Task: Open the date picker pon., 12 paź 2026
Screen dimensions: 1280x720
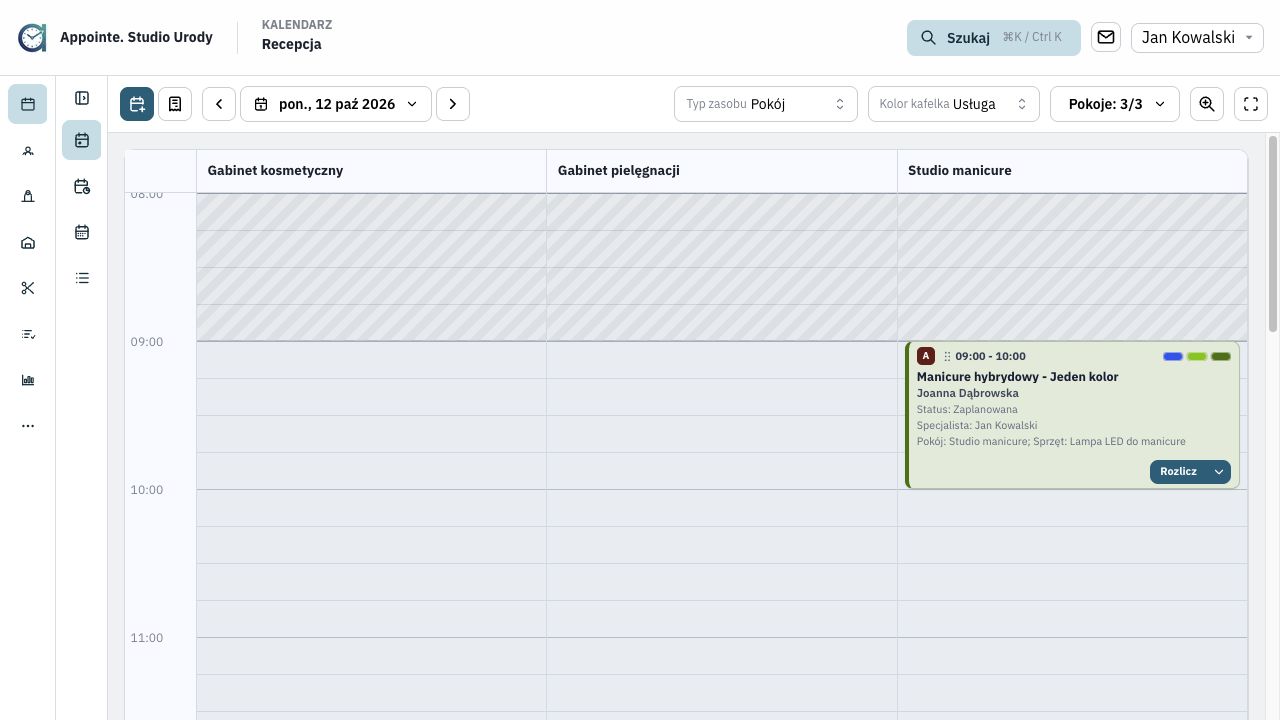Action: pos(336,104)
